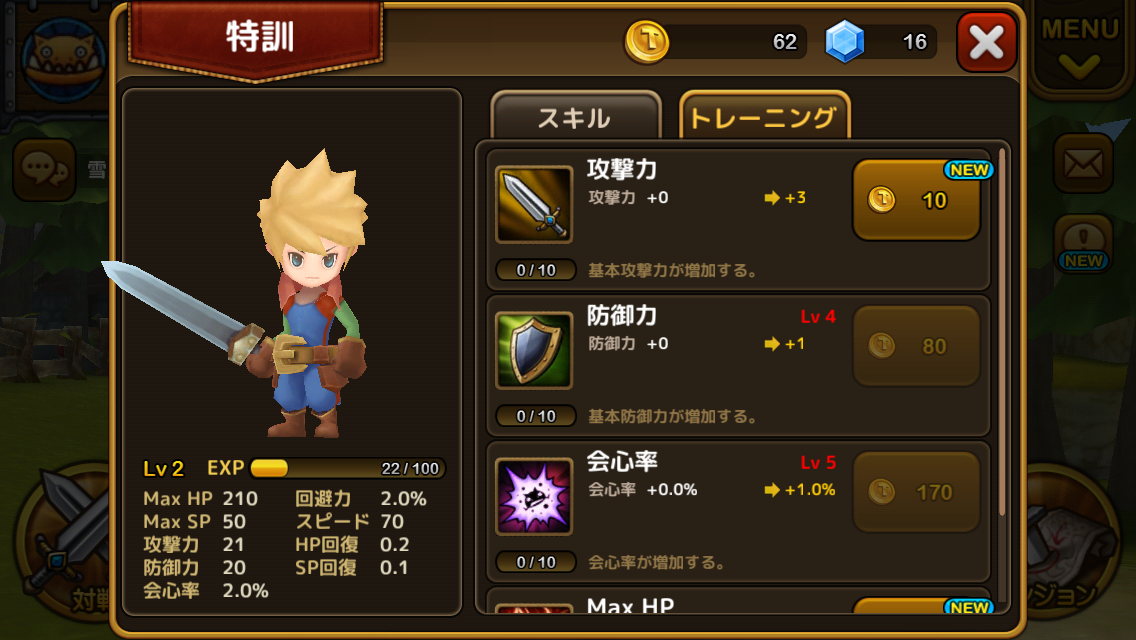The width and height of the screenshot is (1136, 640).
Task: Click the EXP progress bar
Action: [x=347, y=468]
